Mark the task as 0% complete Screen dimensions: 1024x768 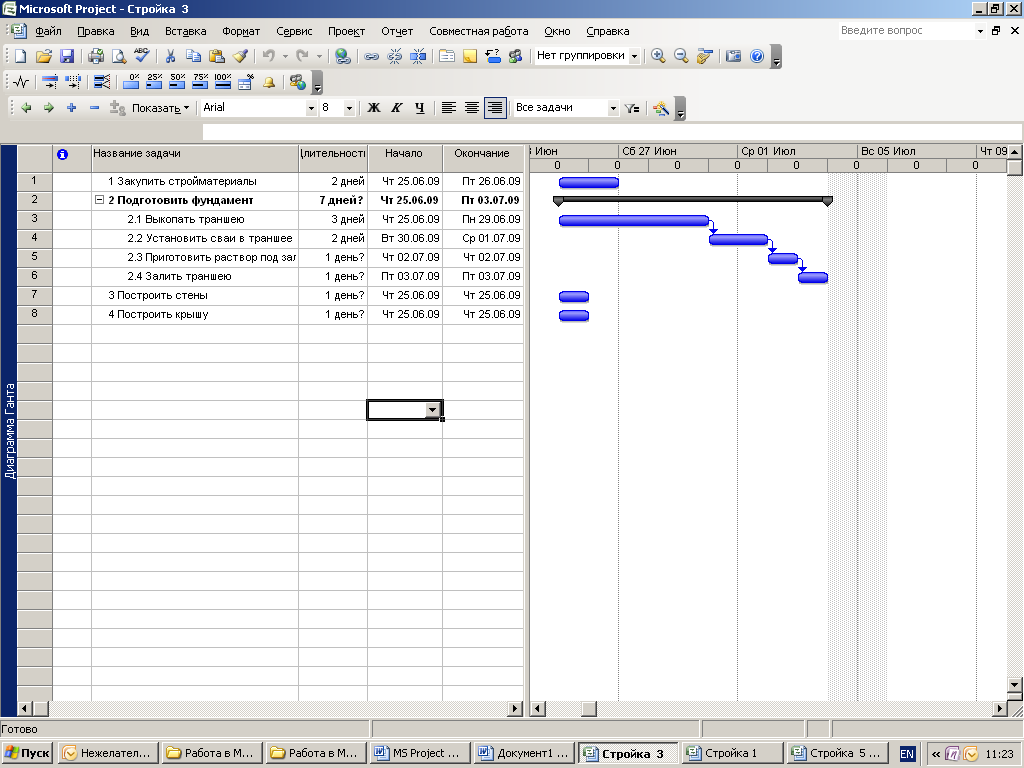pyautogui.click(x=131, y=82)
